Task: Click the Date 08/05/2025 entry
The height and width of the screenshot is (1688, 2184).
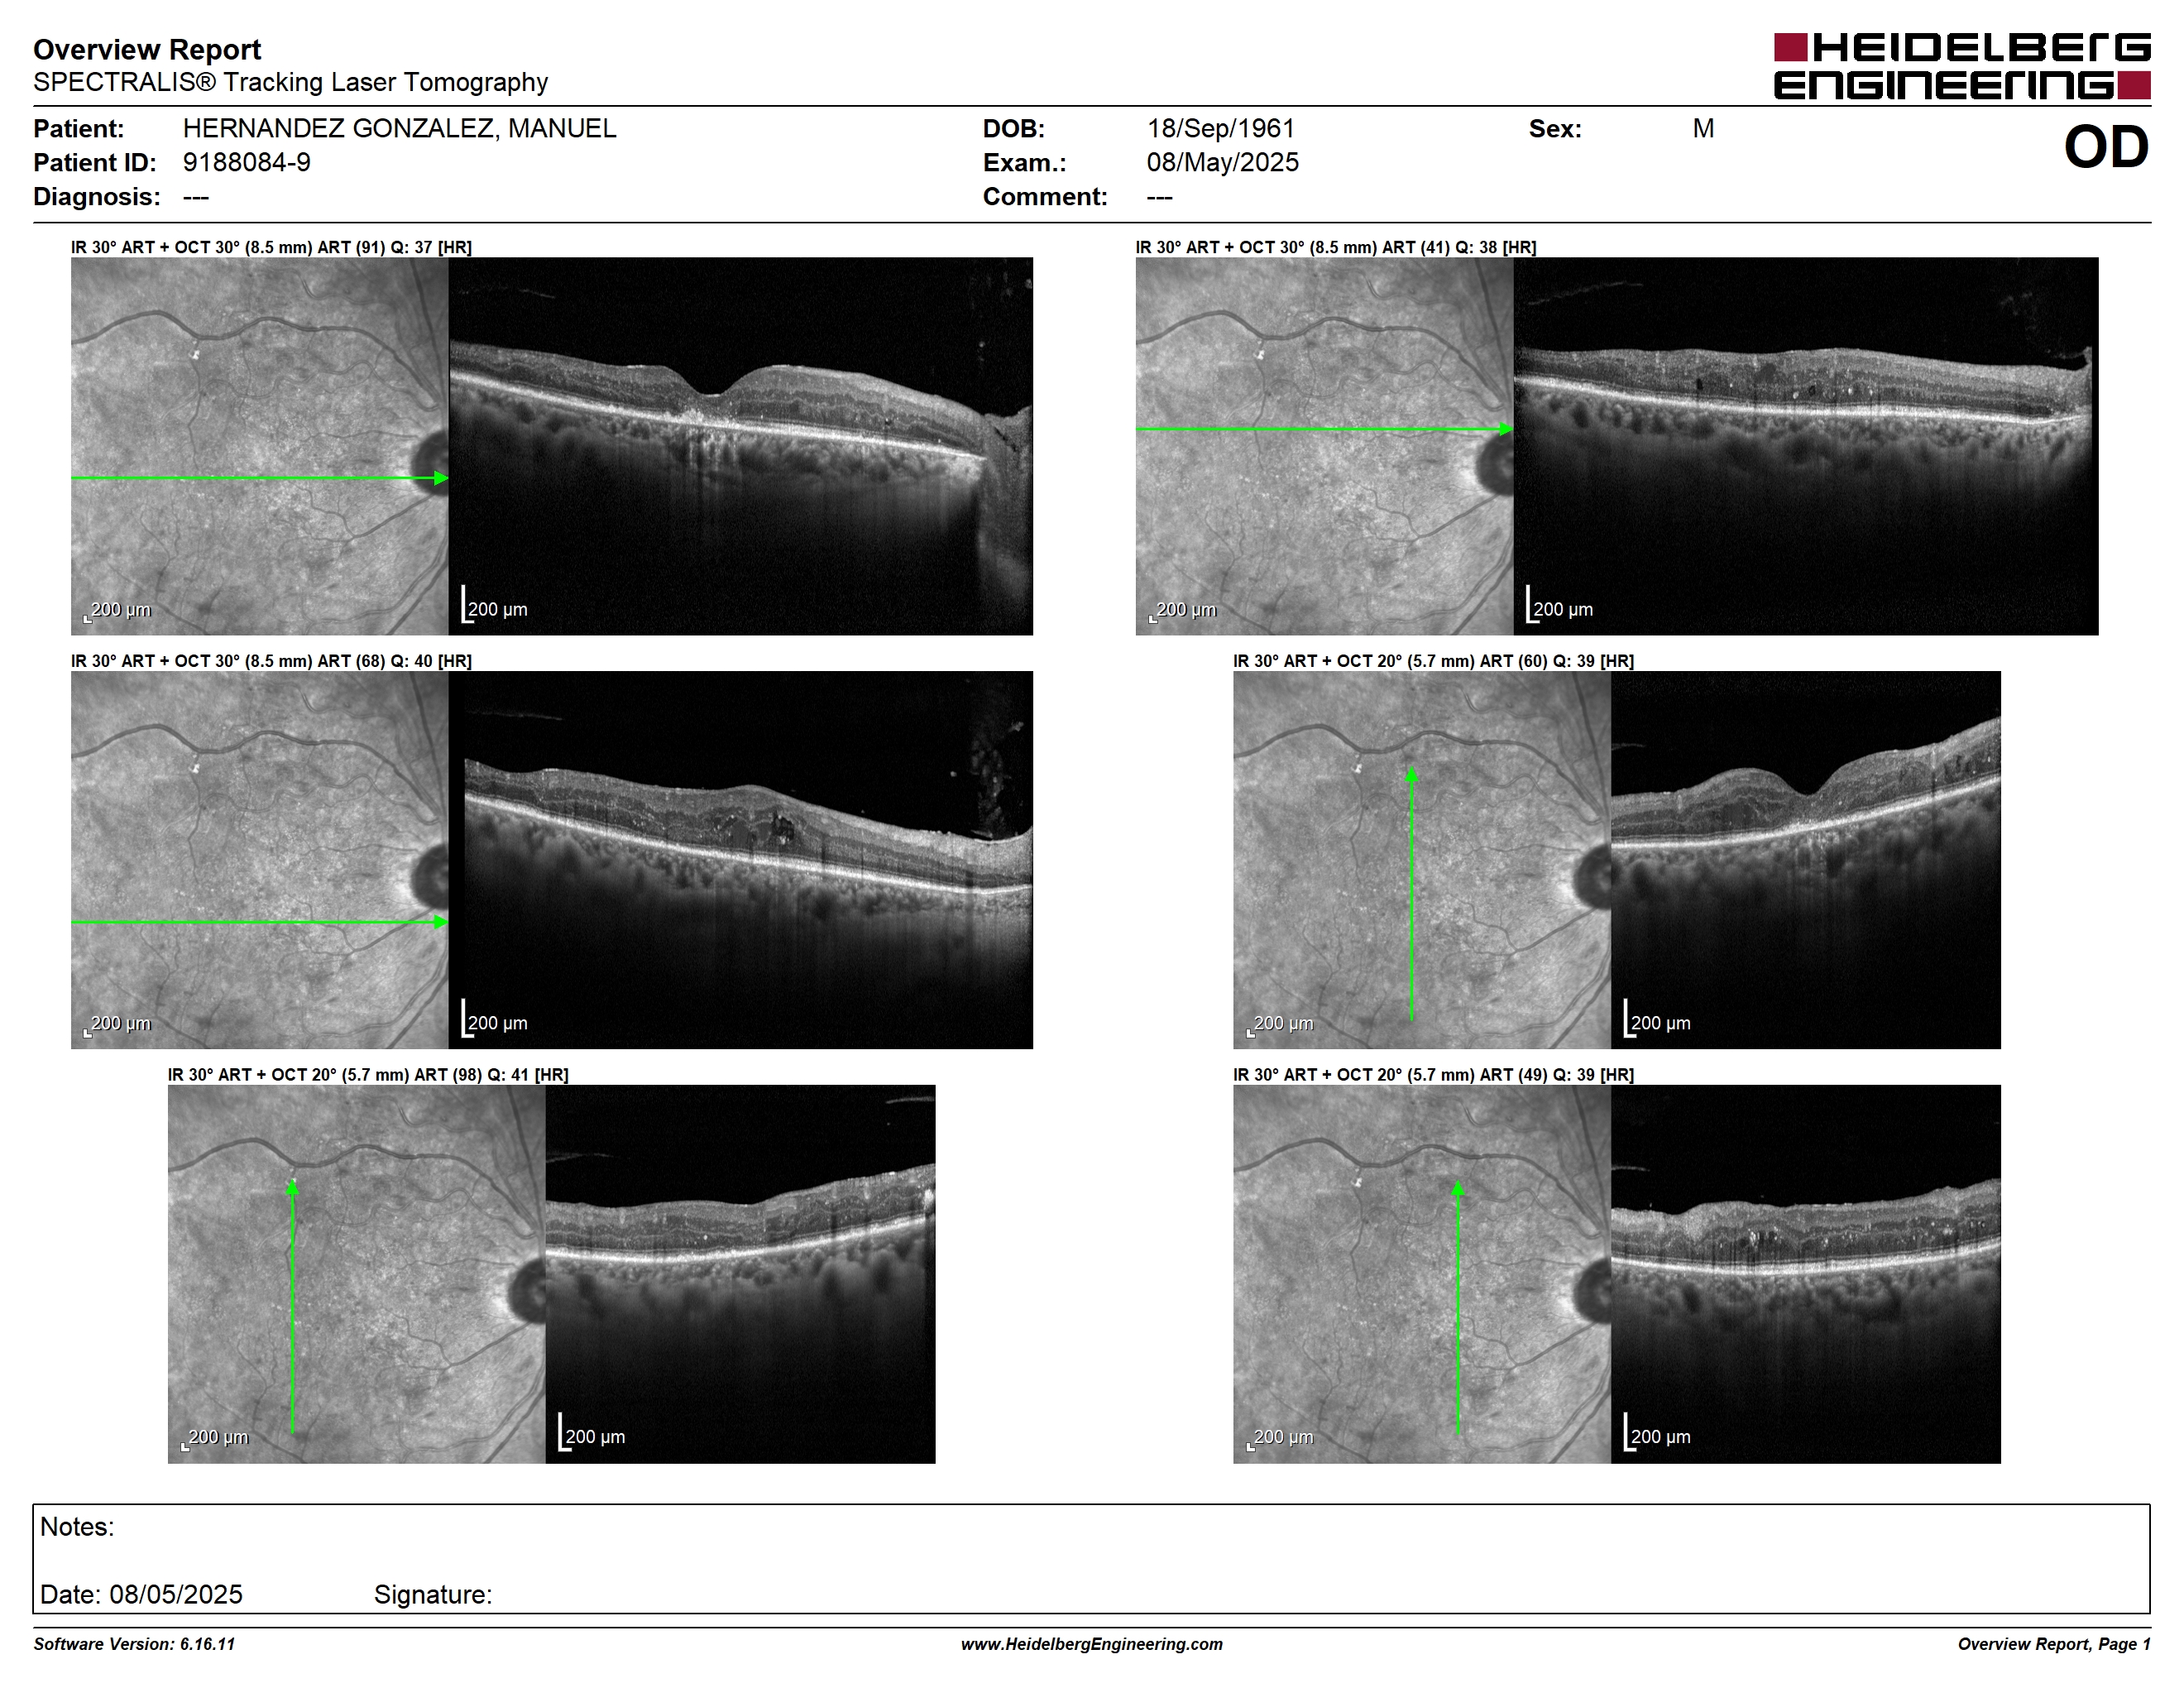Action: click(141, 1594)
